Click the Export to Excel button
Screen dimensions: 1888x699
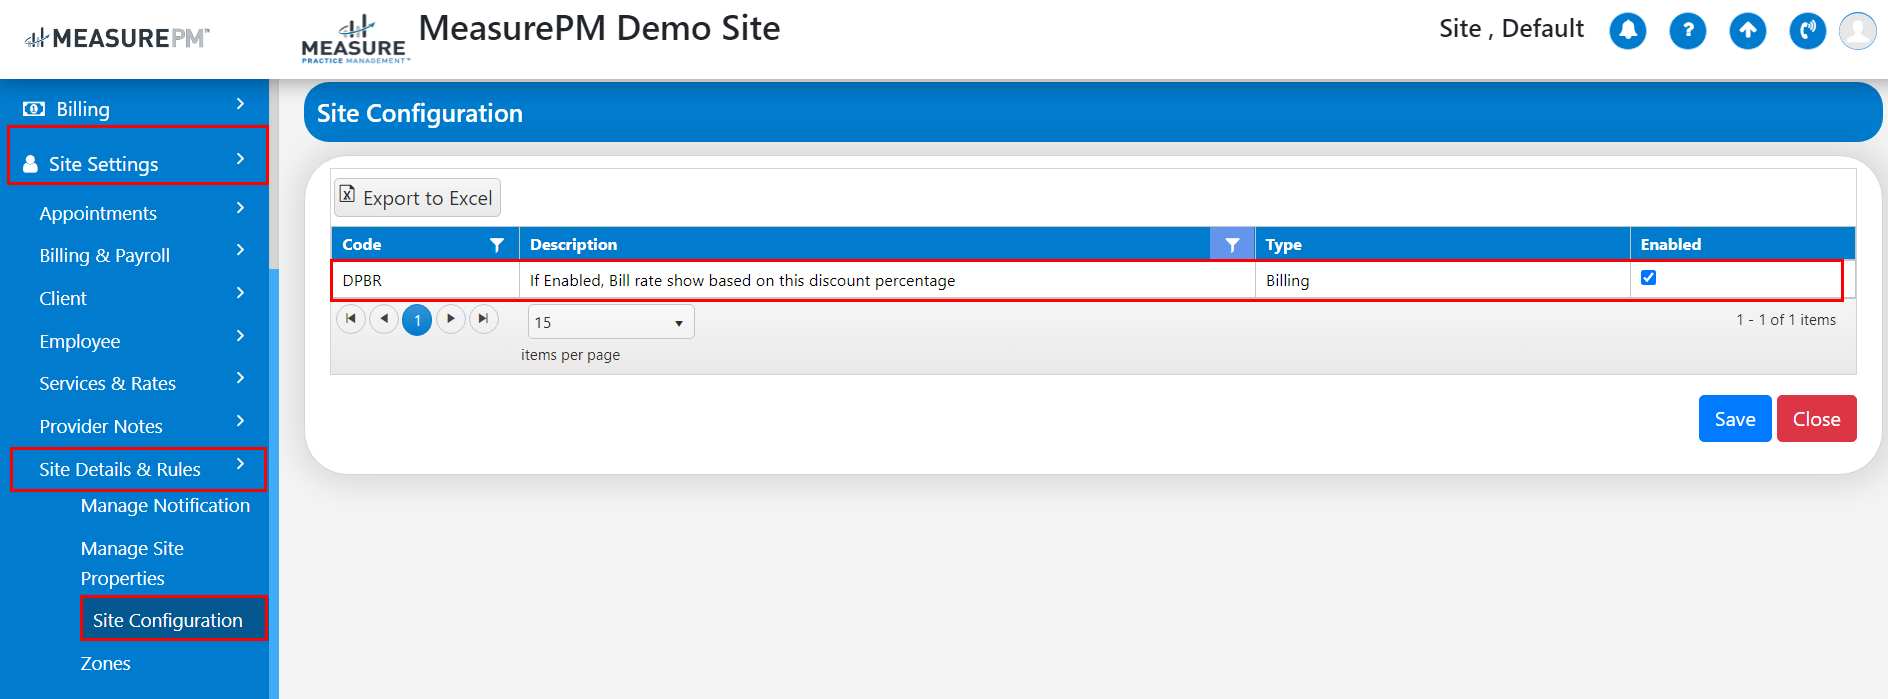[417, 198]
